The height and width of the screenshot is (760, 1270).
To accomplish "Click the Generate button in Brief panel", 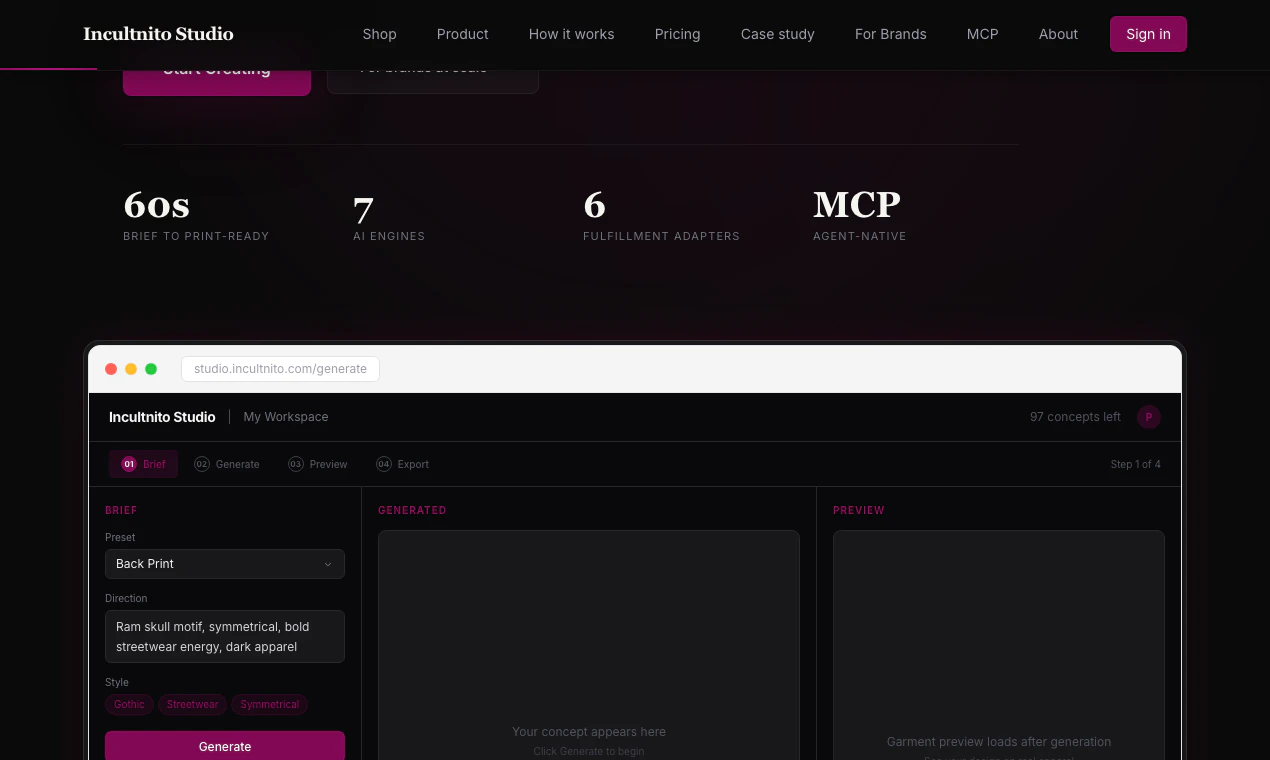I will (x=225, y=746).
